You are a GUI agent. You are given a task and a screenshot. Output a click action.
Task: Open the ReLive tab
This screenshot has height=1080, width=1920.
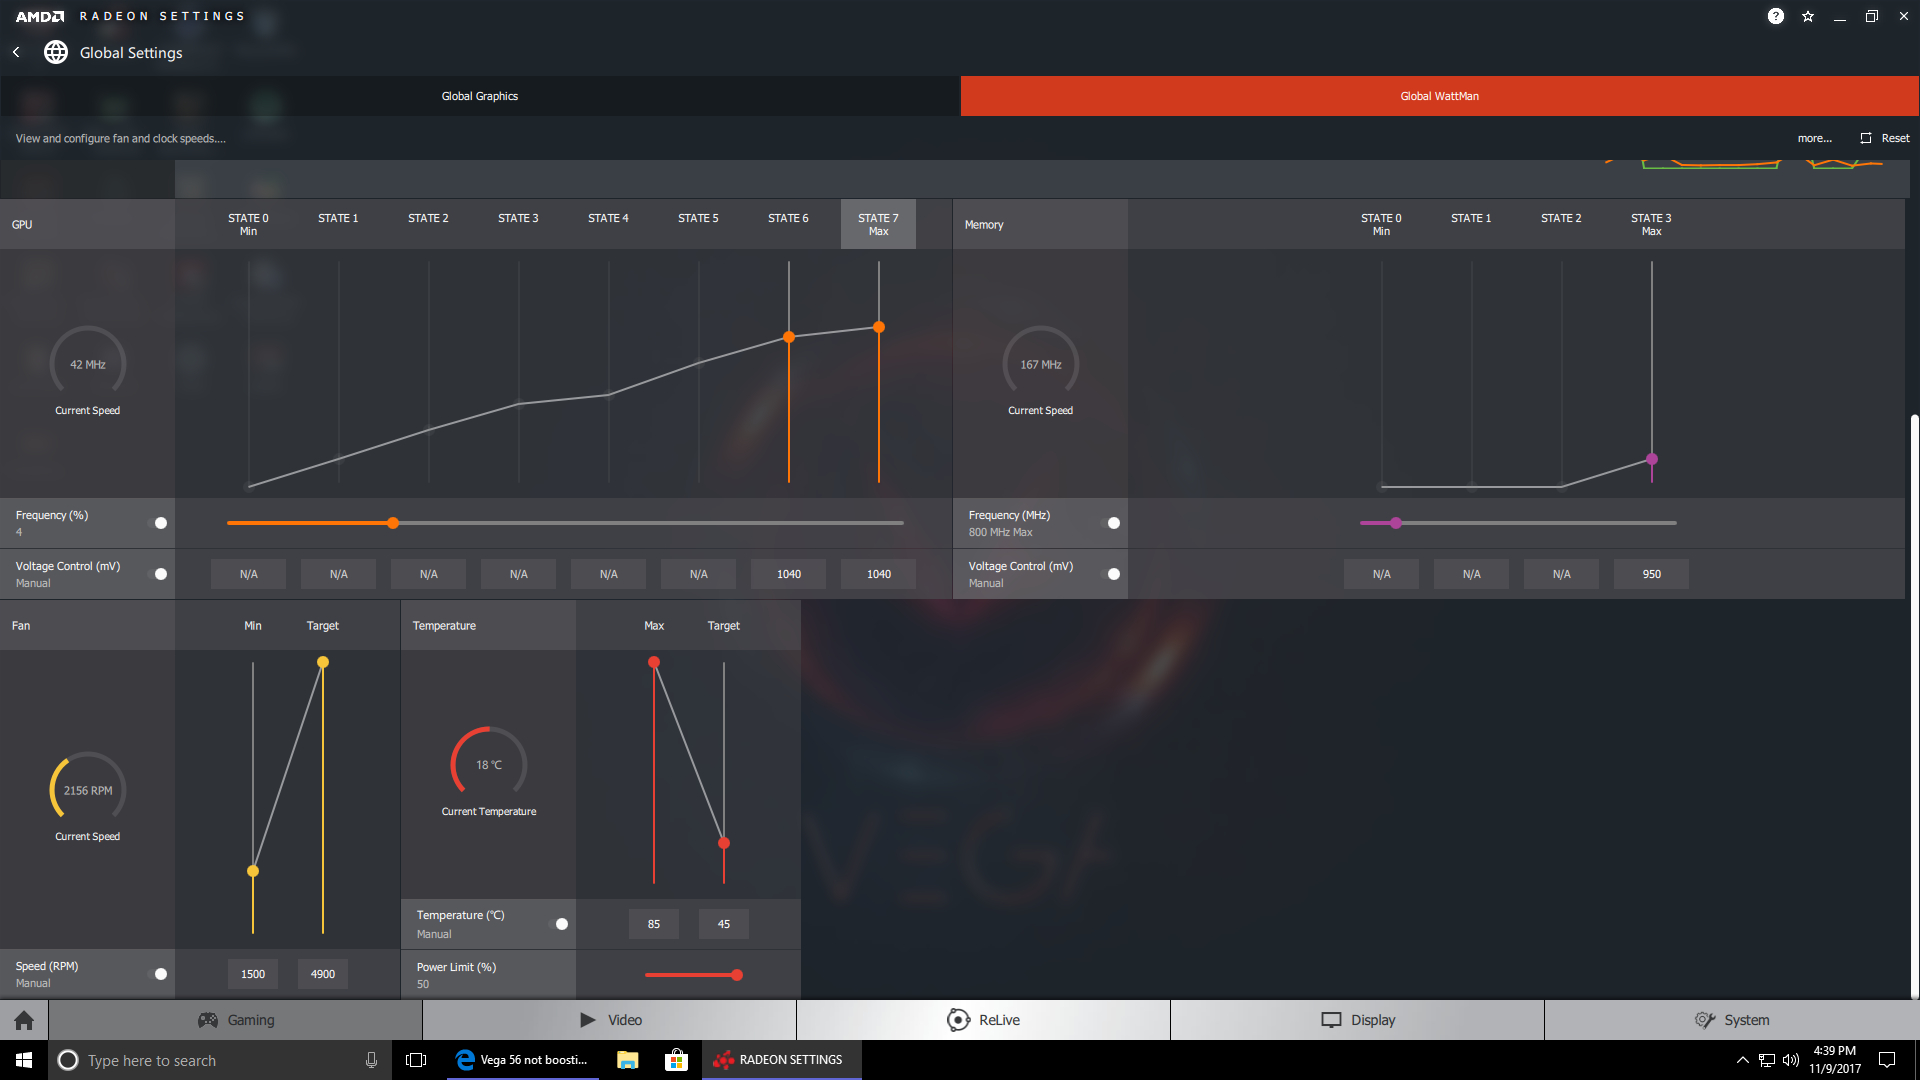(x=984, y=1020)
